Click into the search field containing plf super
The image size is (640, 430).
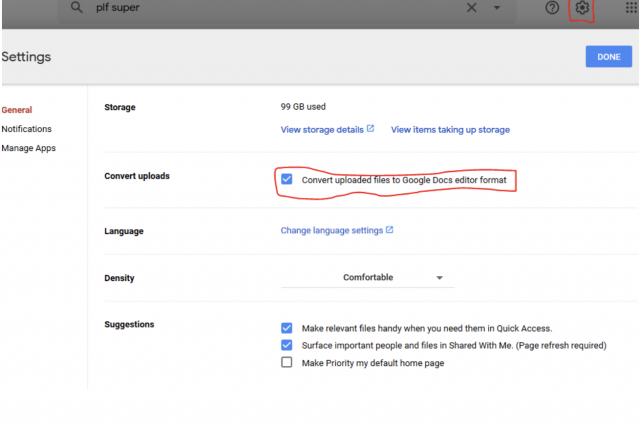[x=278, y=7]
